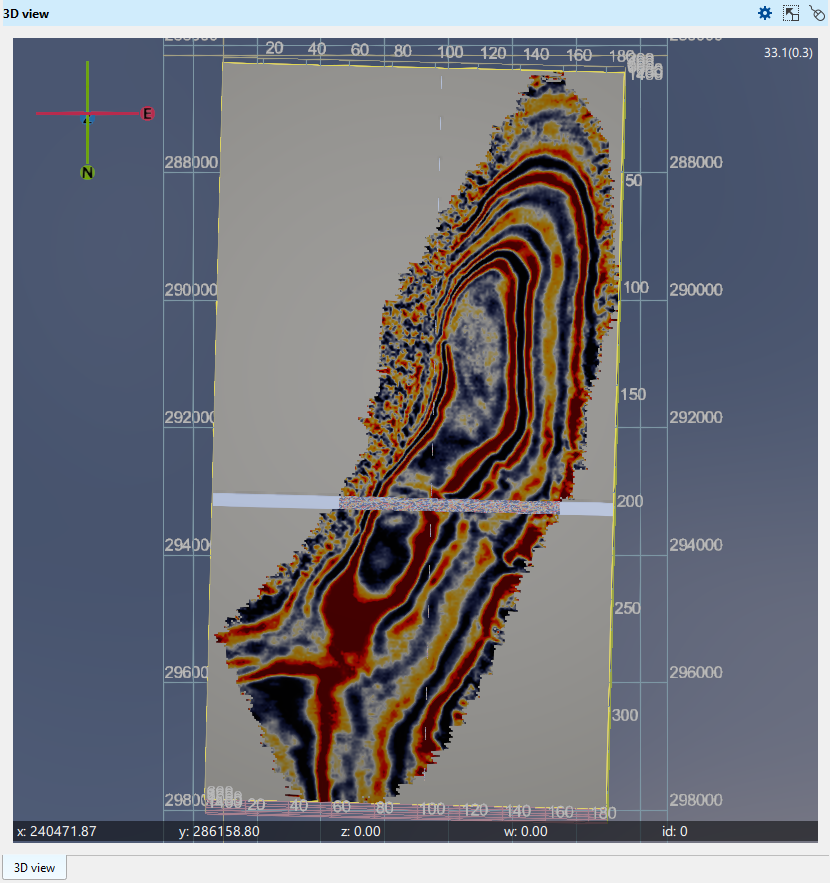The image size is (830, 883).
Task: Click the x coordinate readout in status bar
Action: coord(56,831)
